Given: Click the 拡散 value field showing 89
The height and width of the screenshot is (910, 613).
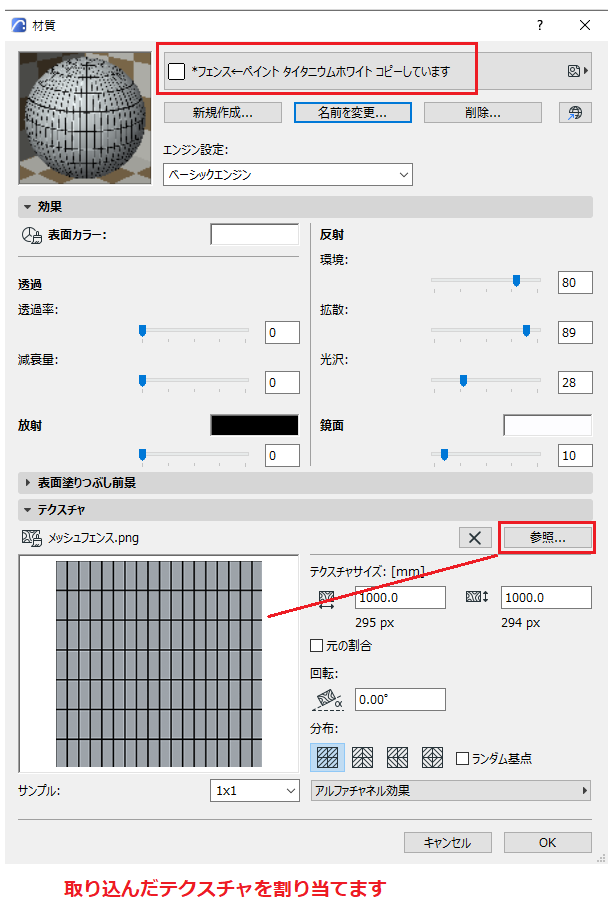Looking at the screenshot, I should (575, 333).
